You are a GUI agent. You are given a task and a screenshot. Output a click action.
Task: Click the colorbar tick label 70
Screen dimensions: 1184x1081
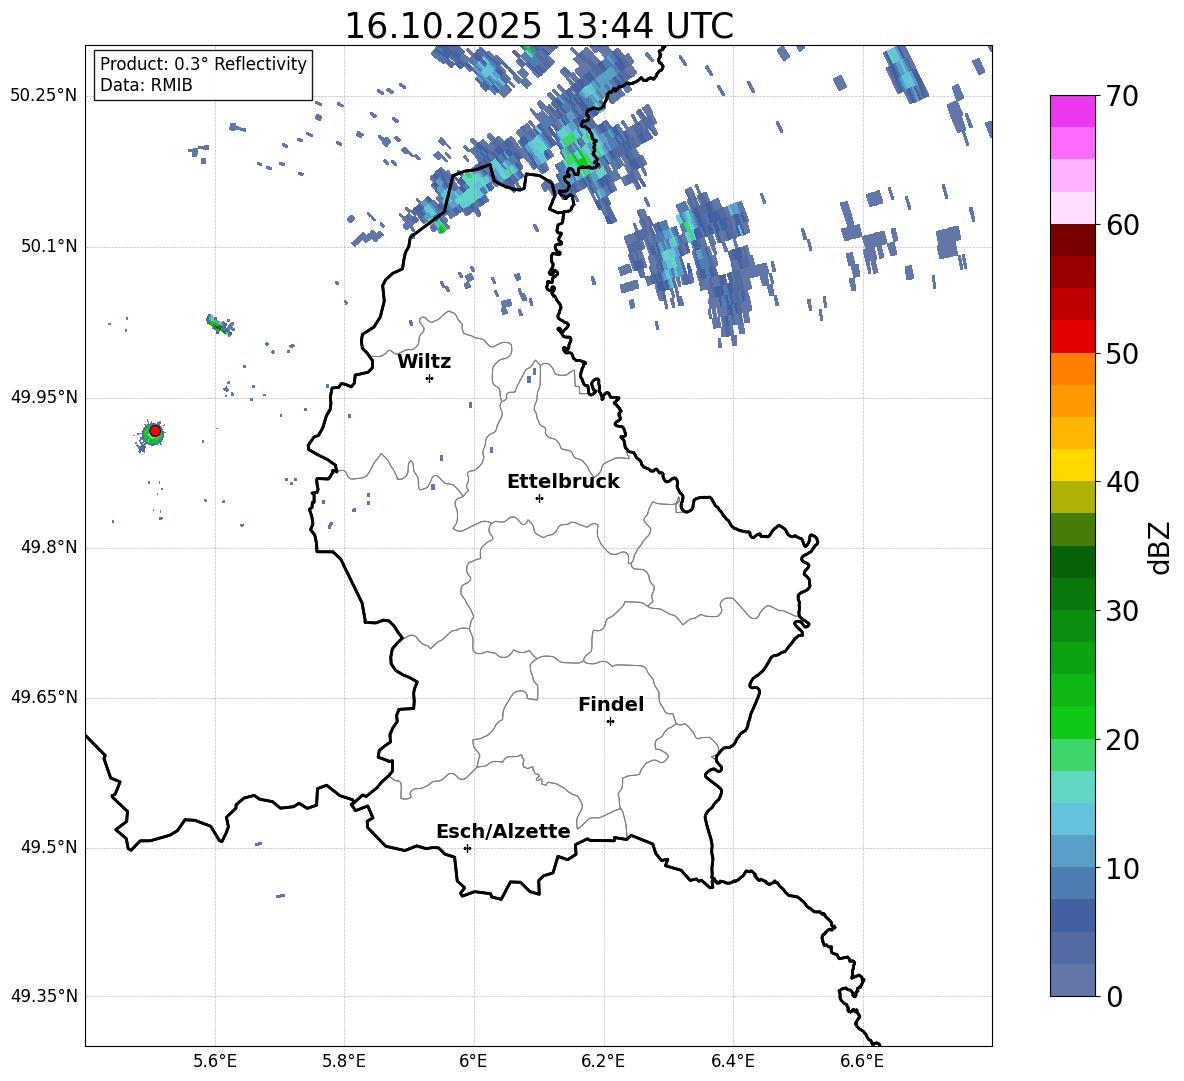[1122, 96]
